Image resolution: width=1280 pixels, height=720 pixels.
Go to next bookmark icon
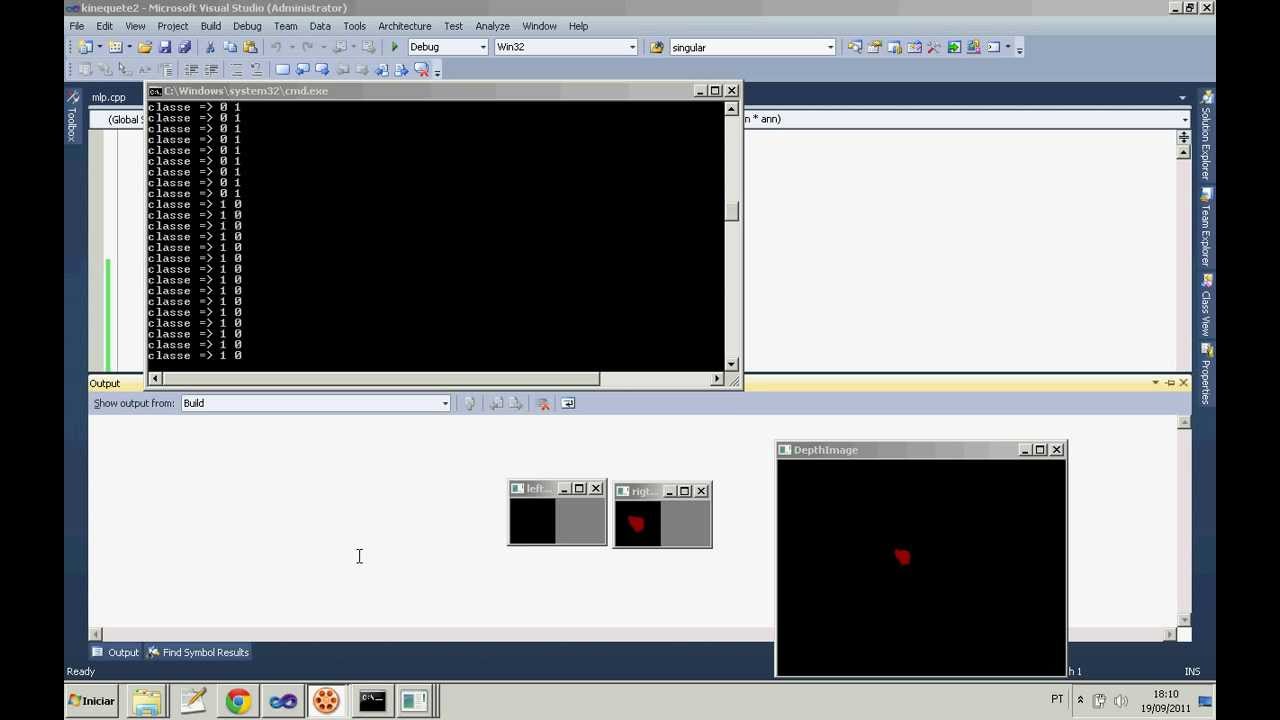click(322, 70)
